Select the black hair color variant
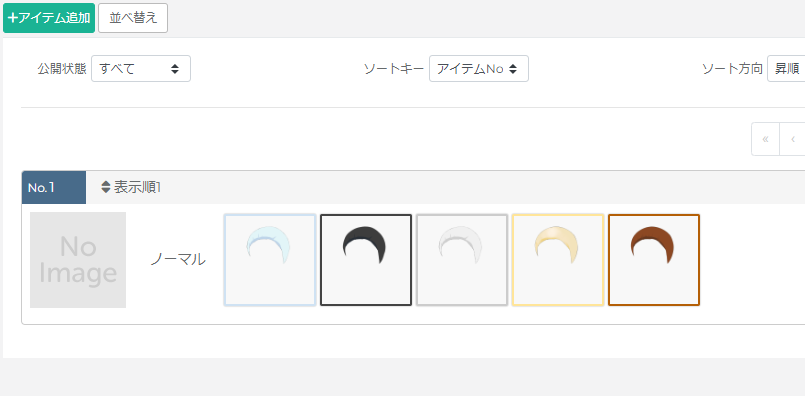 coord(366,260)
